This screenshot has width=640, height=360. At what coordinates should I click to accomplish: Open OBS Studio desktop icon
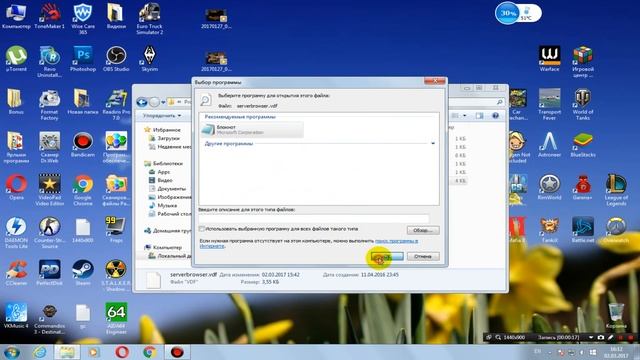[116, 59]
